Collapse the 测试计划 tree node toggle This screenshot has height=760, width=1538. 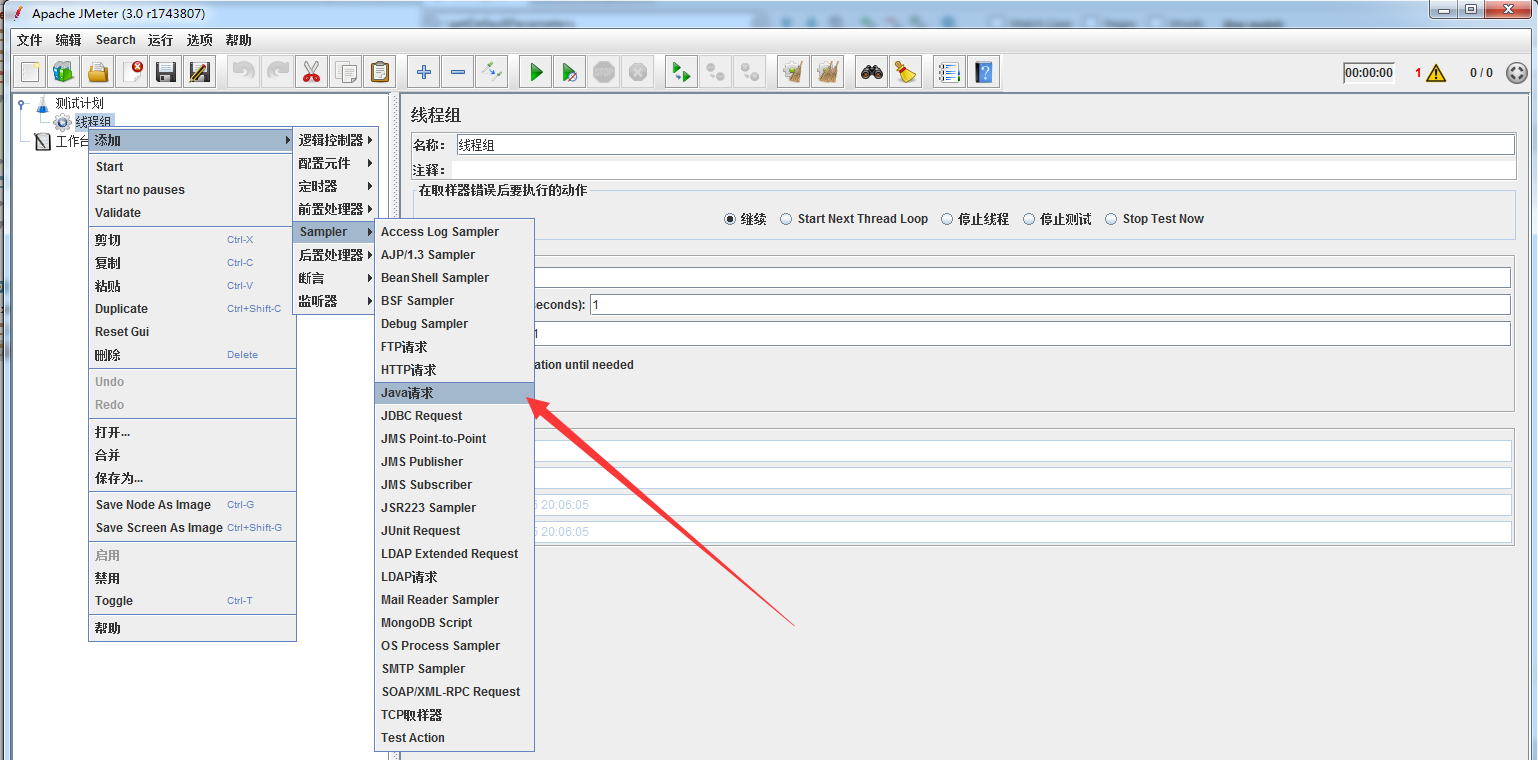(21, 102)
